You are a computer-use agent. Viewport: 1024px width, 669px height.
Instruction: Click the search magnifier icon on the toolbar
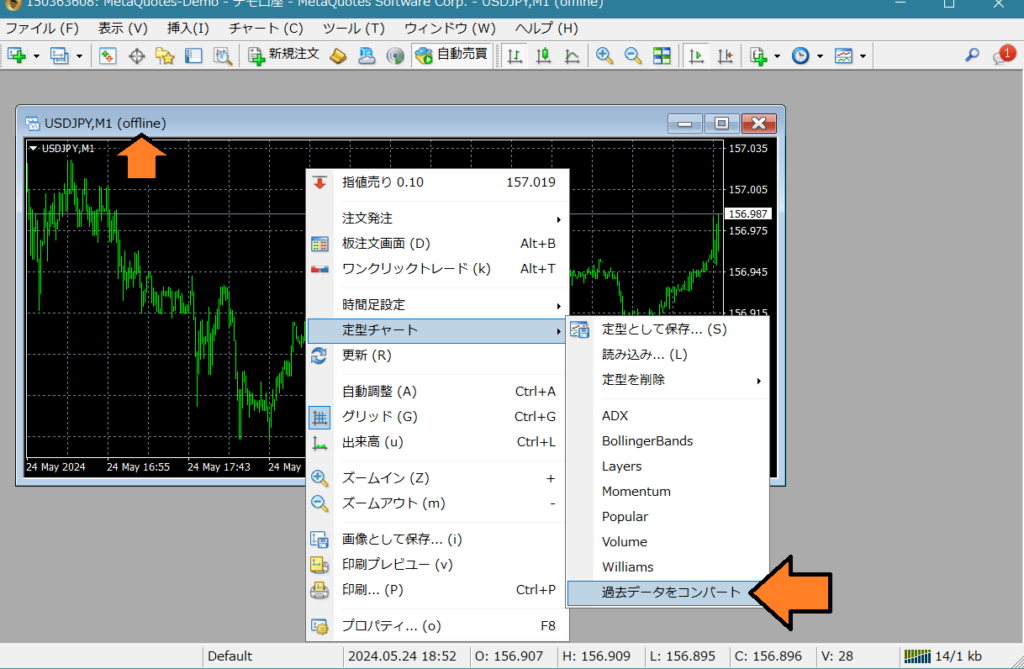coord(971,56)
